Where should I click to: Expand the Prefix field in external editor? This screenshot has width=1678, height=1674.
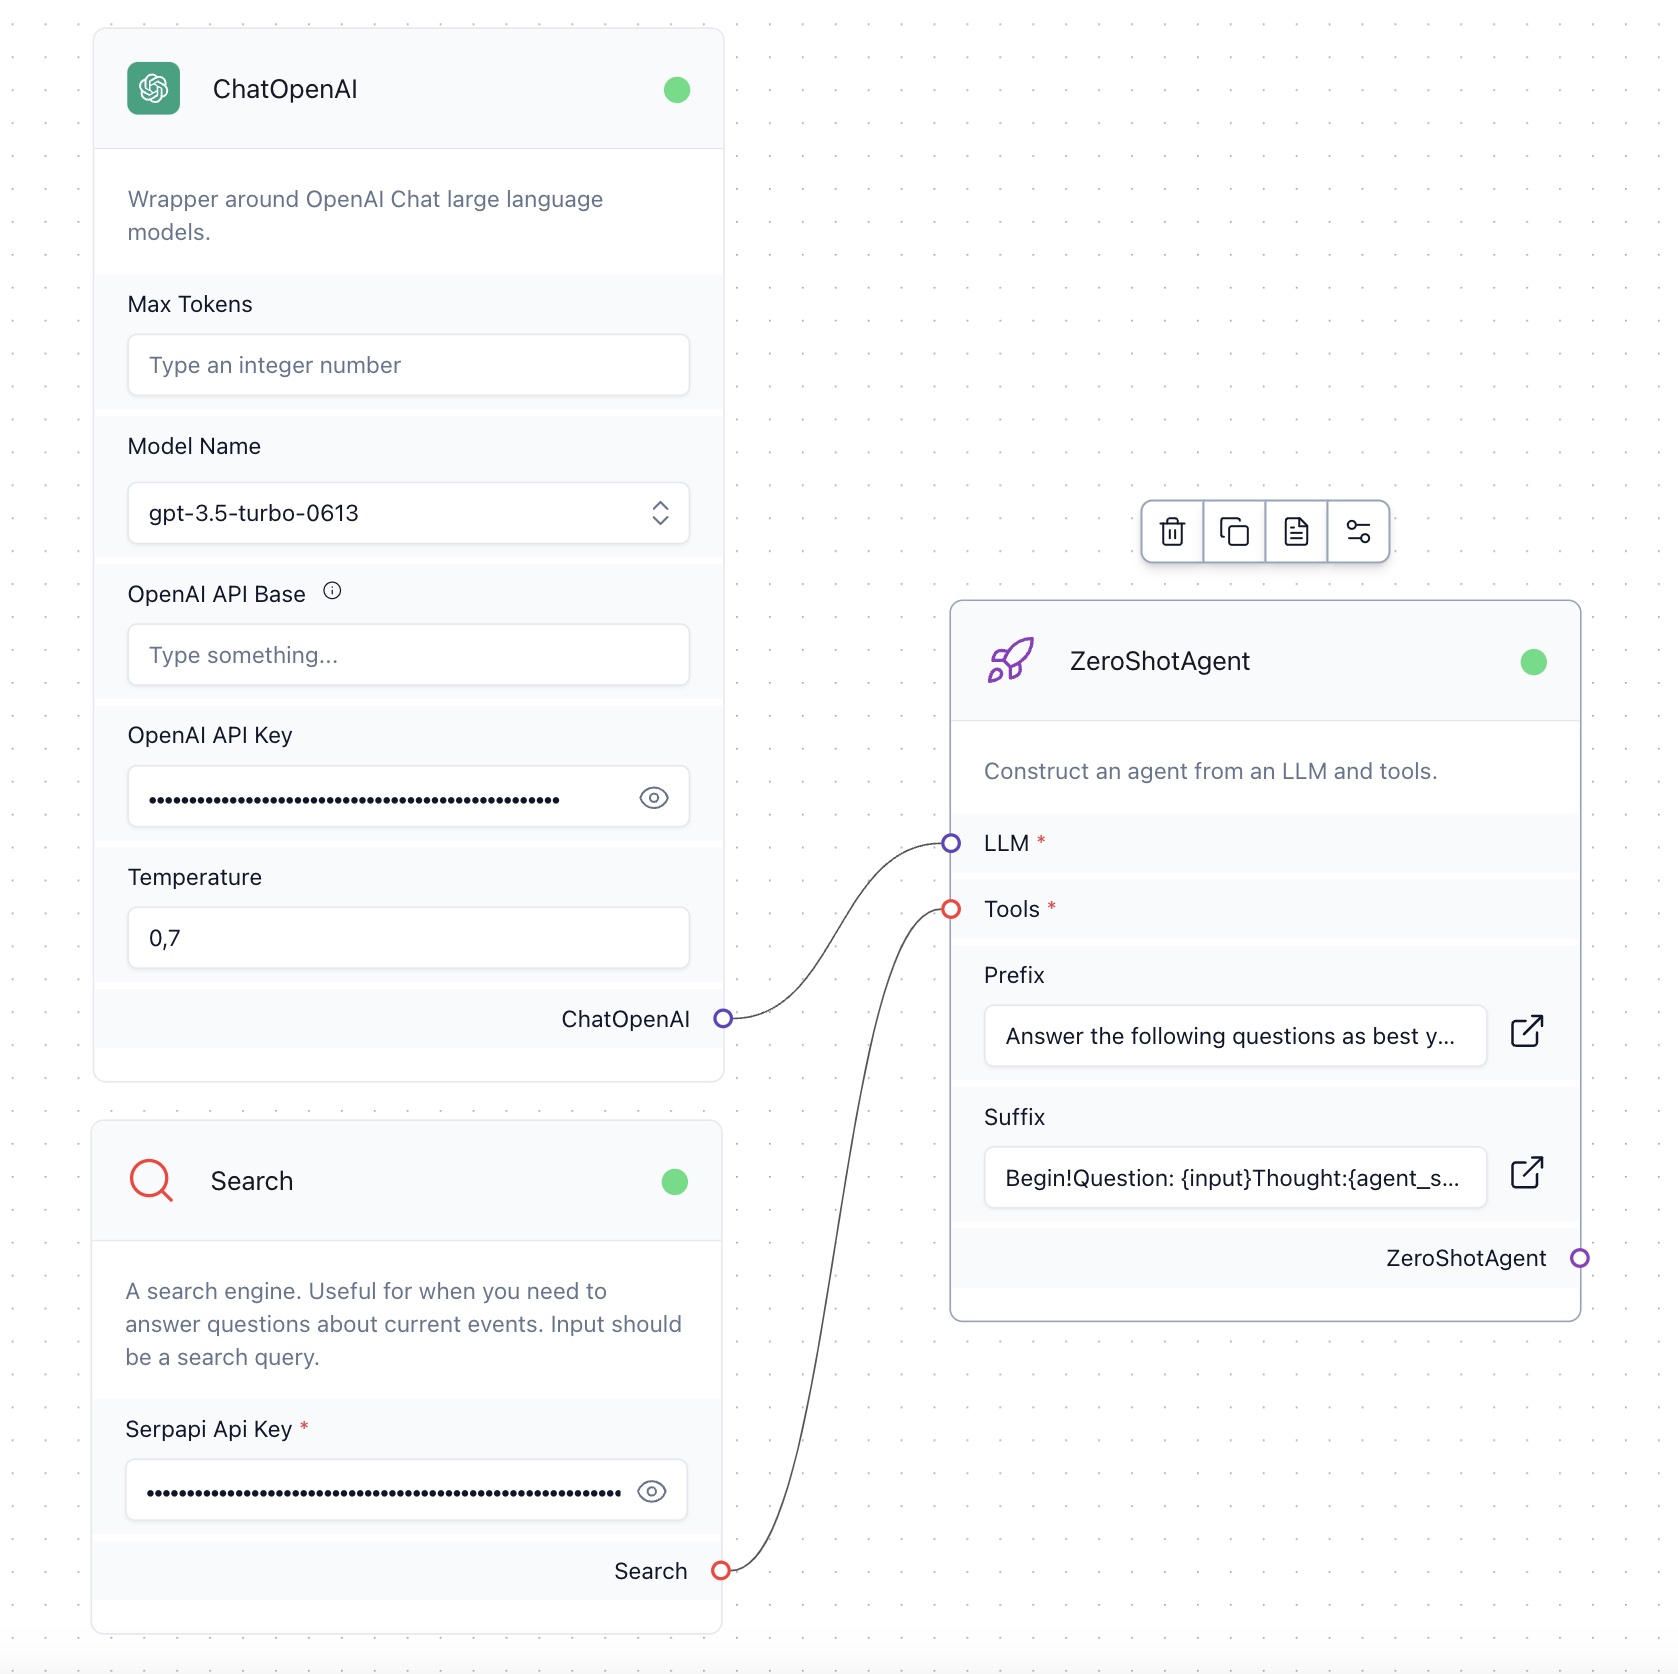coord(1527,1031)
